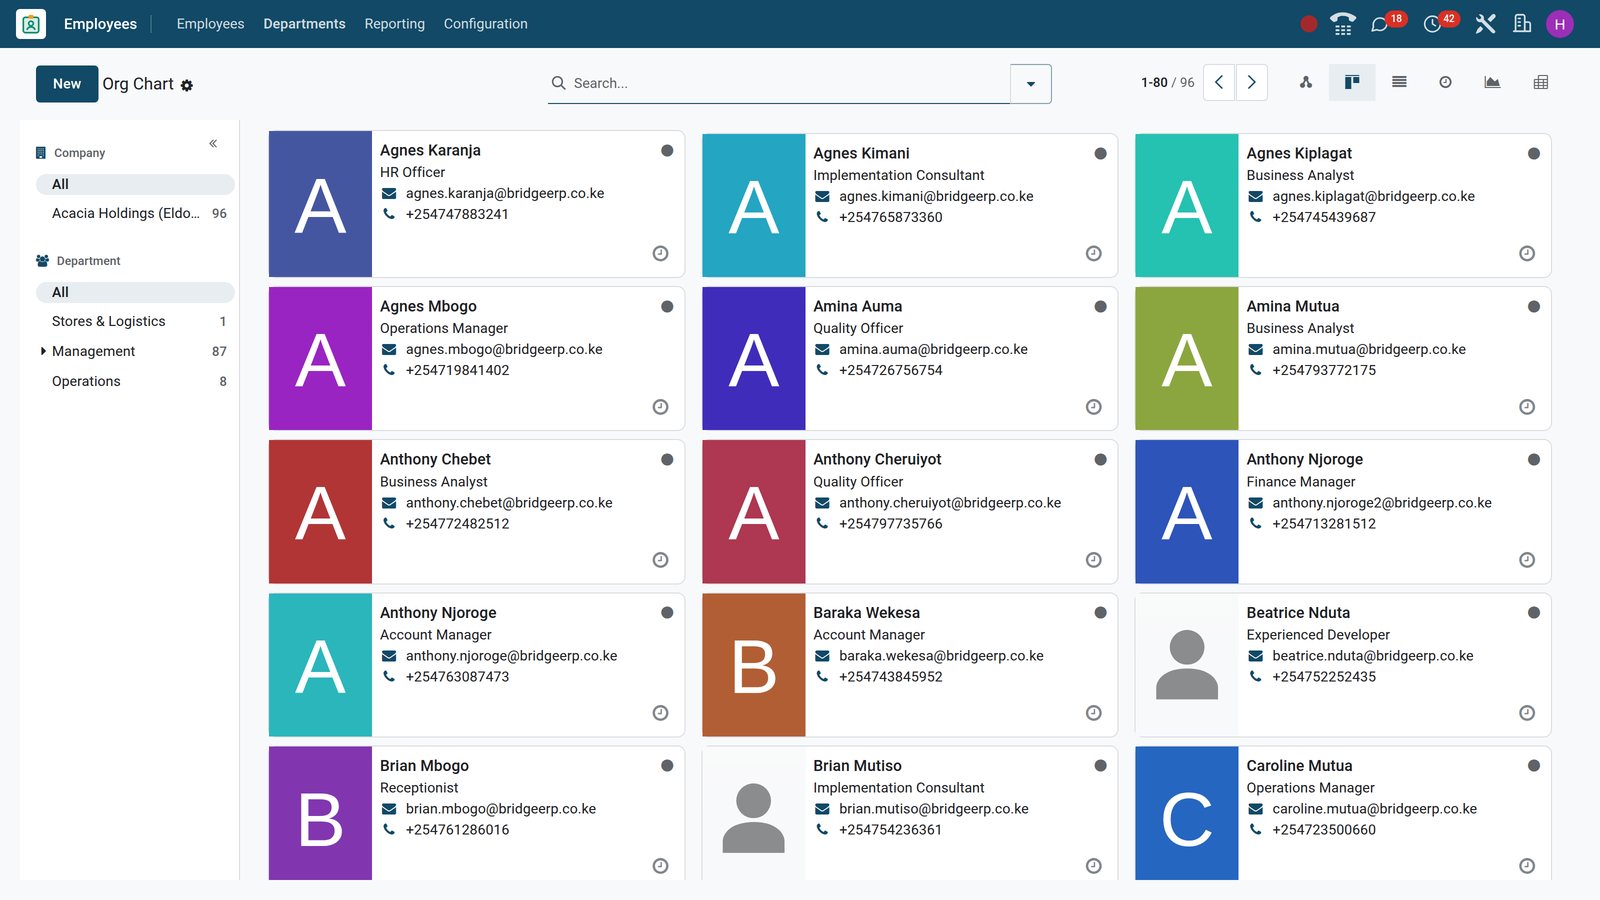Switch to graph view

1492,83
